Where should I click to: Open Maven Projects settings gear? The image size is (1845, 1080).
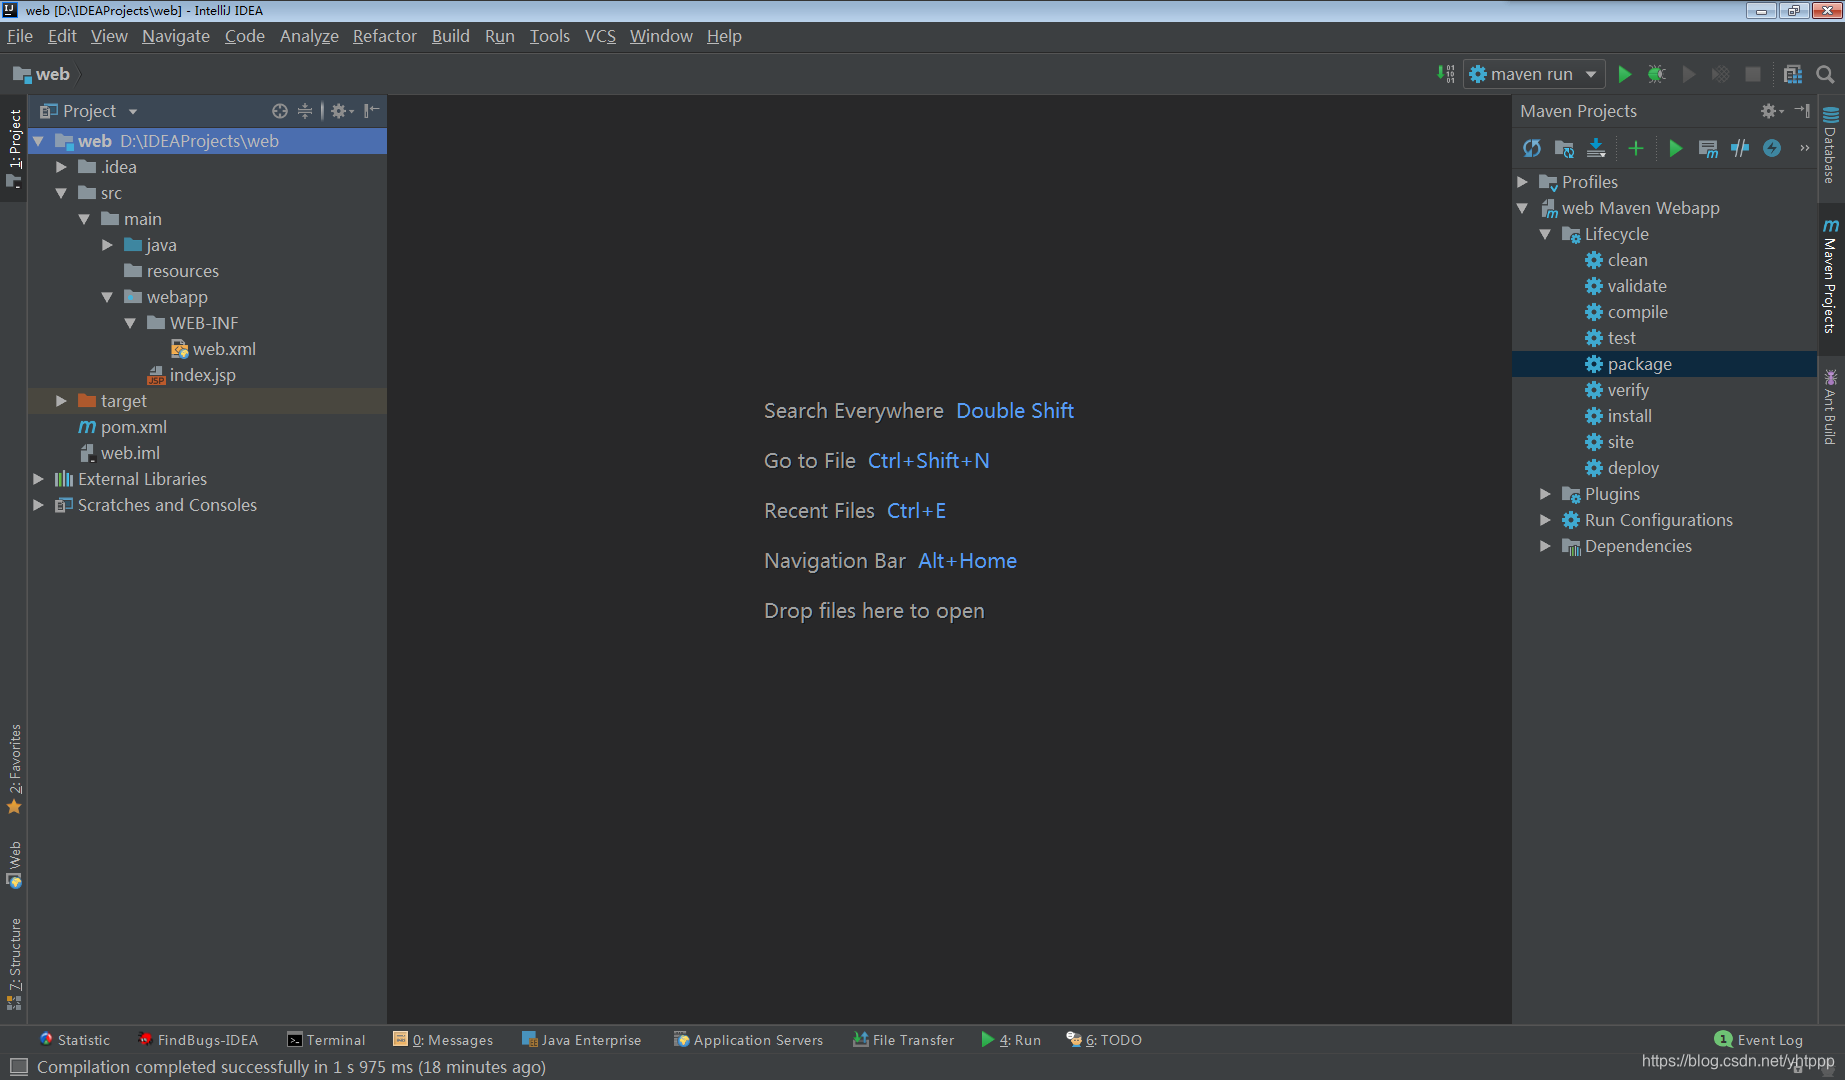point(1771,111)
